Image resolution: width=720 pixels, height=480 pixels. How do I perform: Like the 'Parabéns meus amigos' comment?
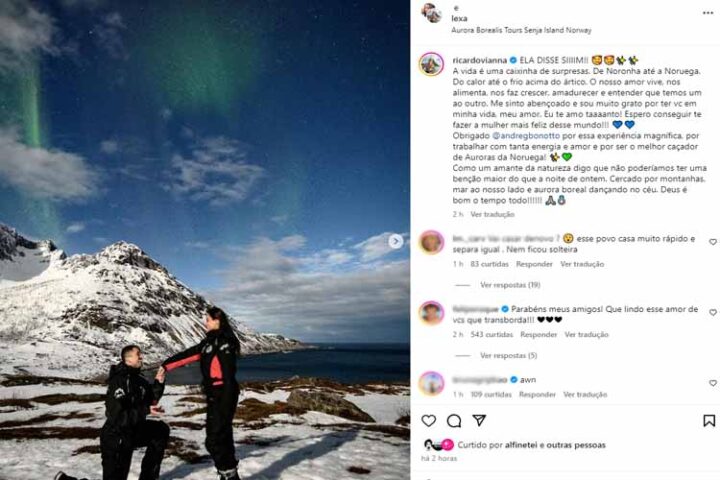(x=713, y=312)
